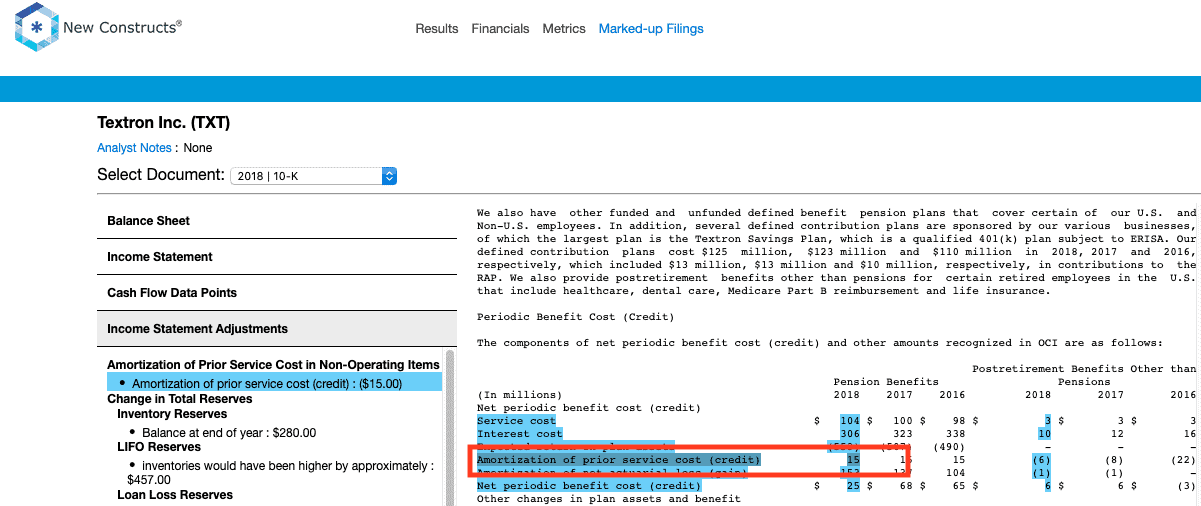The width and height of the screenshot is (1201, 506).
Task: Click the LIFO Reserves heading
Action: point(159,447)
